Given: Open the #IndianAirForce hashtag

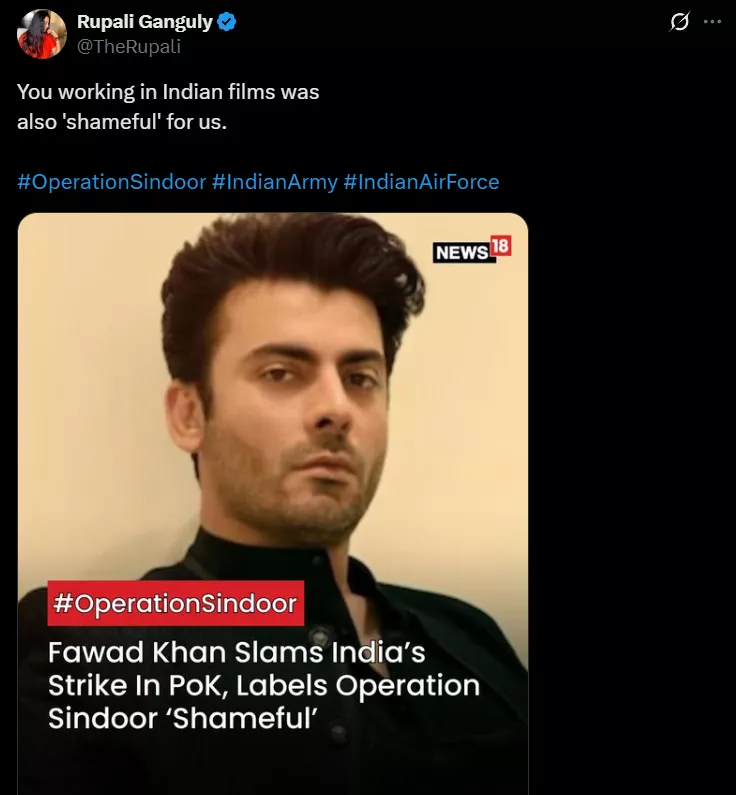Looking at the screenshot, I should (x=421, y=182).
